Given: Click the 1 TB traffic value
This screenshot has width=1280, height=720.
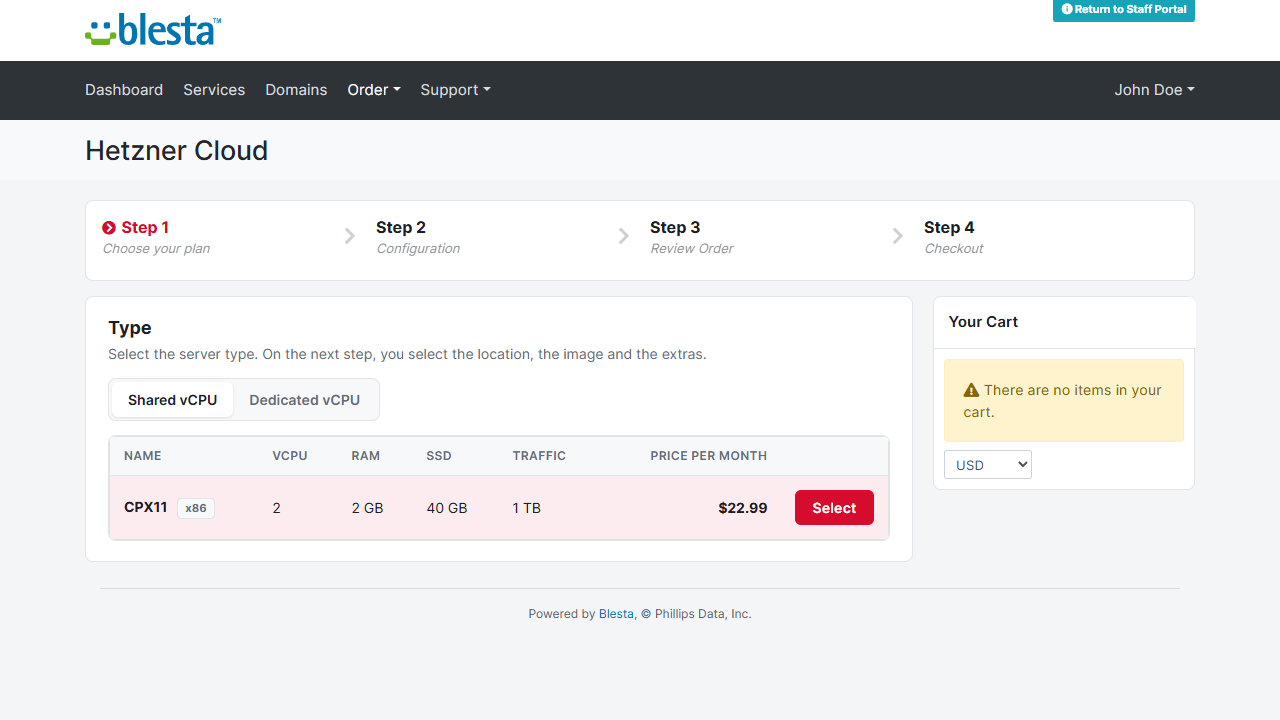Looking at the screenshot, I should point(527,508).
